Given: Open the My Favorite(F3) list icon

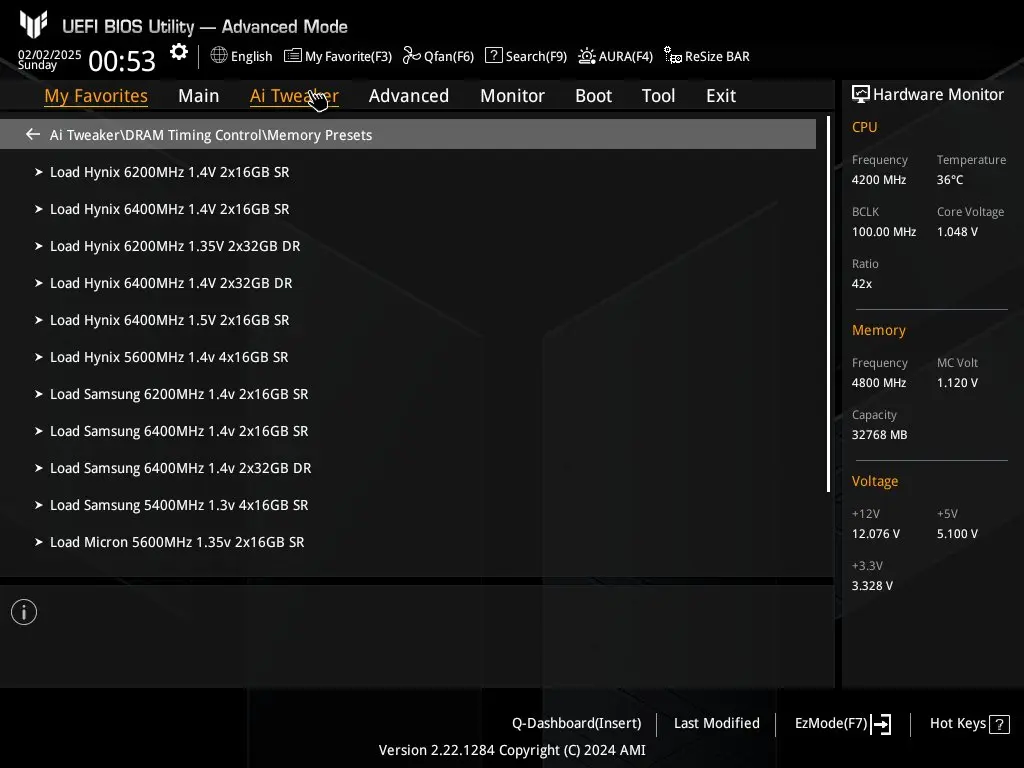Looking at the screenshot, I should [293, 56].
